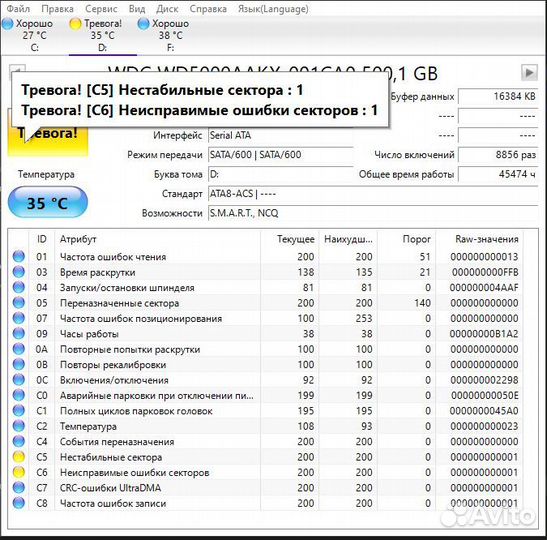Click the Число включений value 8856 раз

(x=498, y=155)
